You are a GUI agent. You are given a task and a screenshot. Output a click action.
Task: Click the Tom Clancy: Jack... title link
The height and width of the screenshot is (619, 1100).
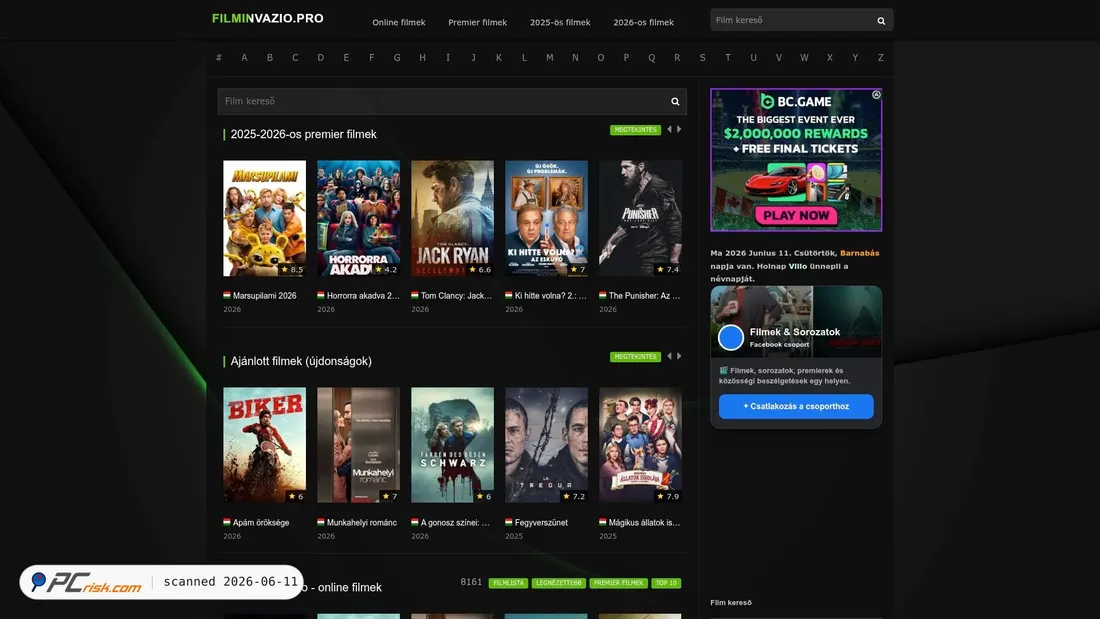[x=456, y=295]
